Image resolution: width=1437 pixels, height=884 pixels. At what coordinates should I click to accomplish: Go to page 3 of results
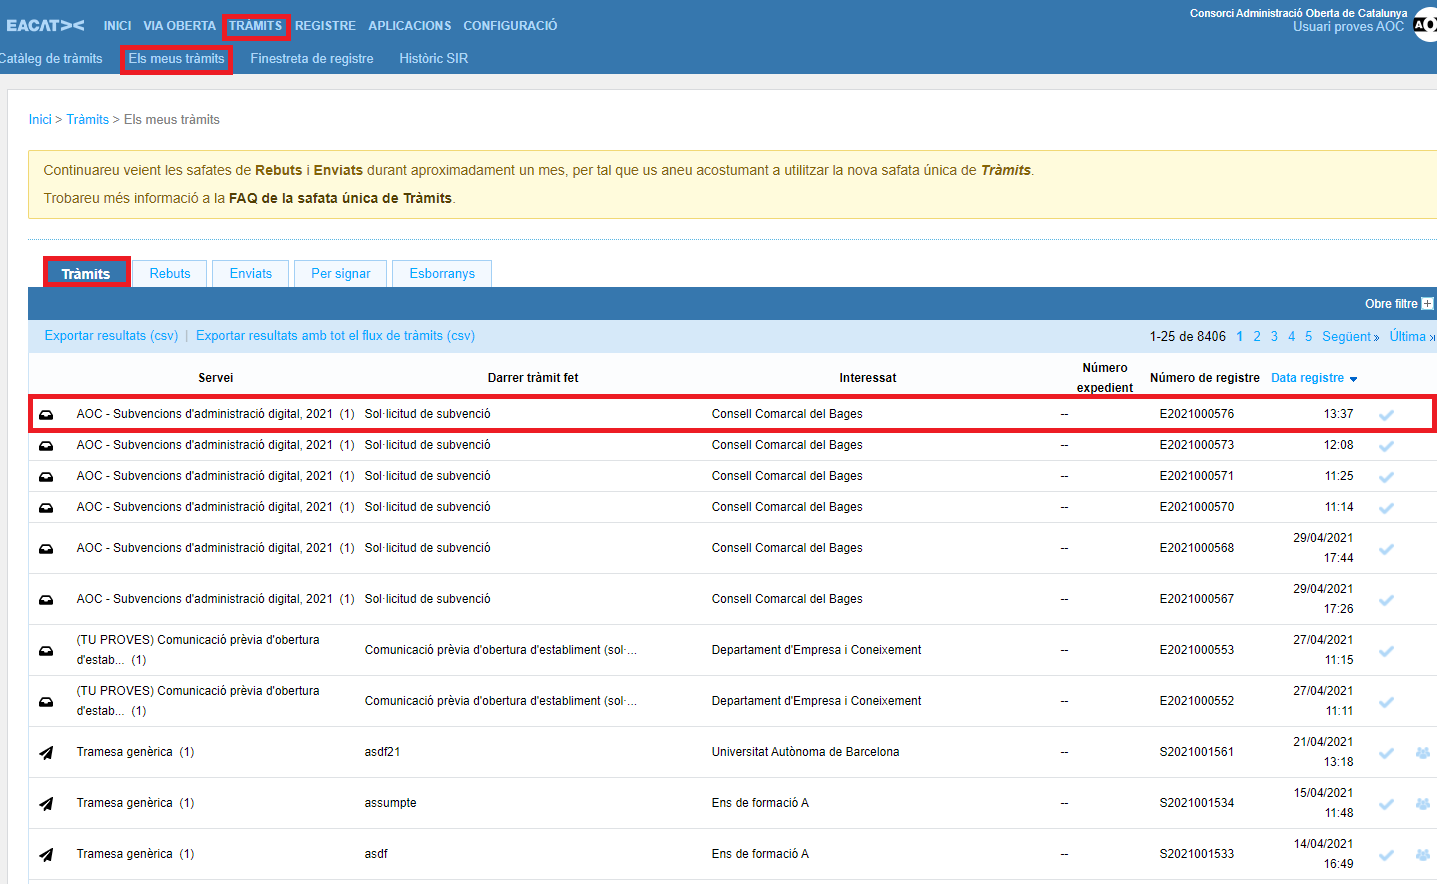pyautogui.click(x=1274, y=337)
